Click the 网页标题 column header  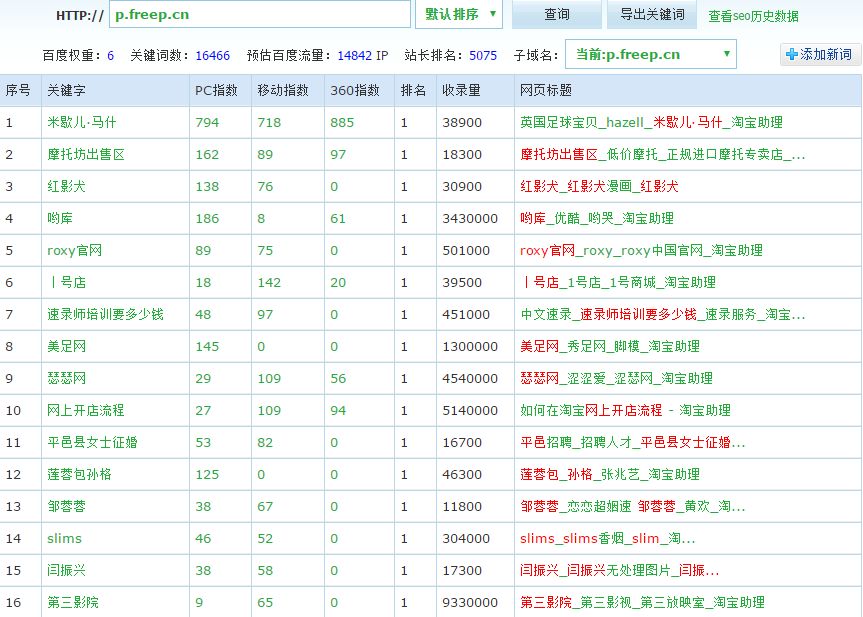click(545, 90)
